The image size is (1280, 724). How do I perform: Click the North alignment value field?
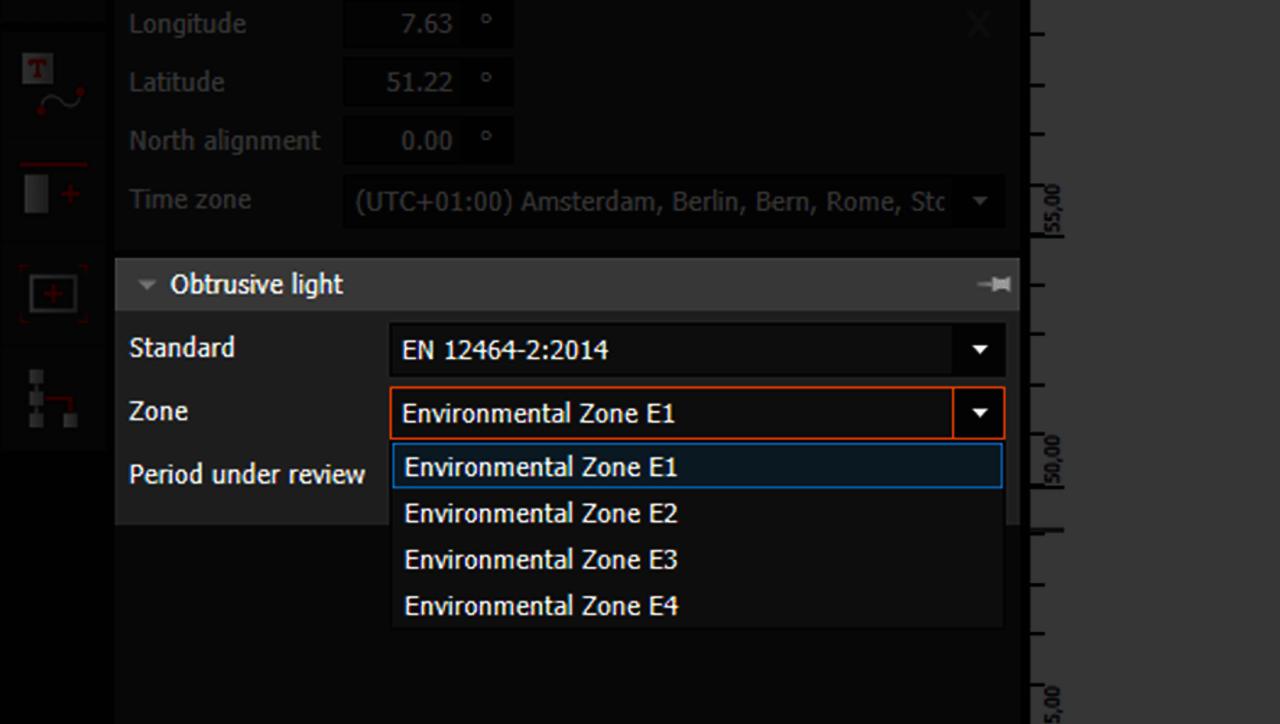pyautogui.click(x=427, y=141)
